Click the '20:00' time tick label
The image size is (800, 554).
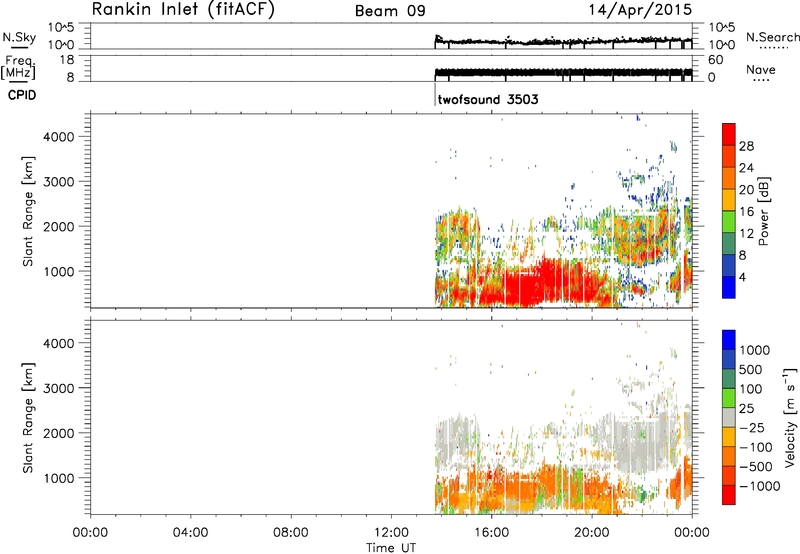point(591,533)
